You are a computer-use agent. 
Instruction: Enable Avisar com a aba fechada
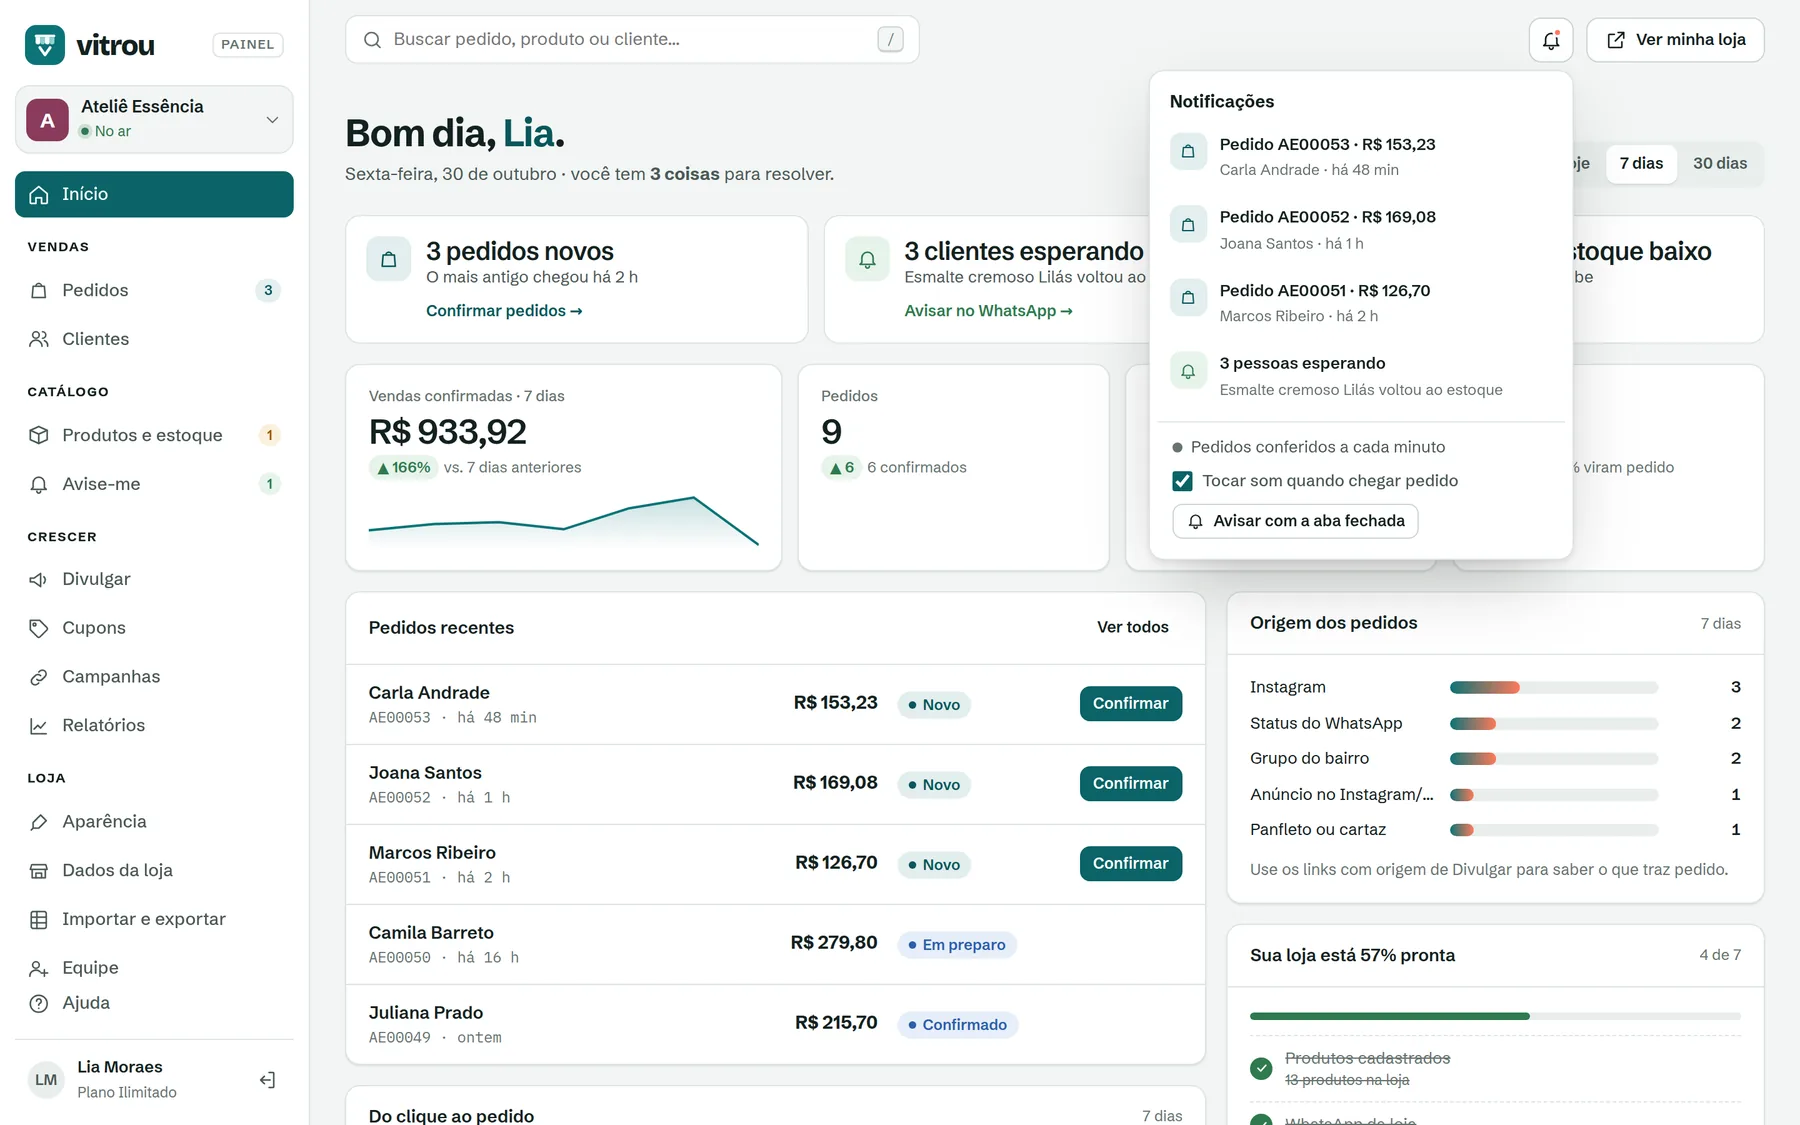click(x=1295, y=521)
